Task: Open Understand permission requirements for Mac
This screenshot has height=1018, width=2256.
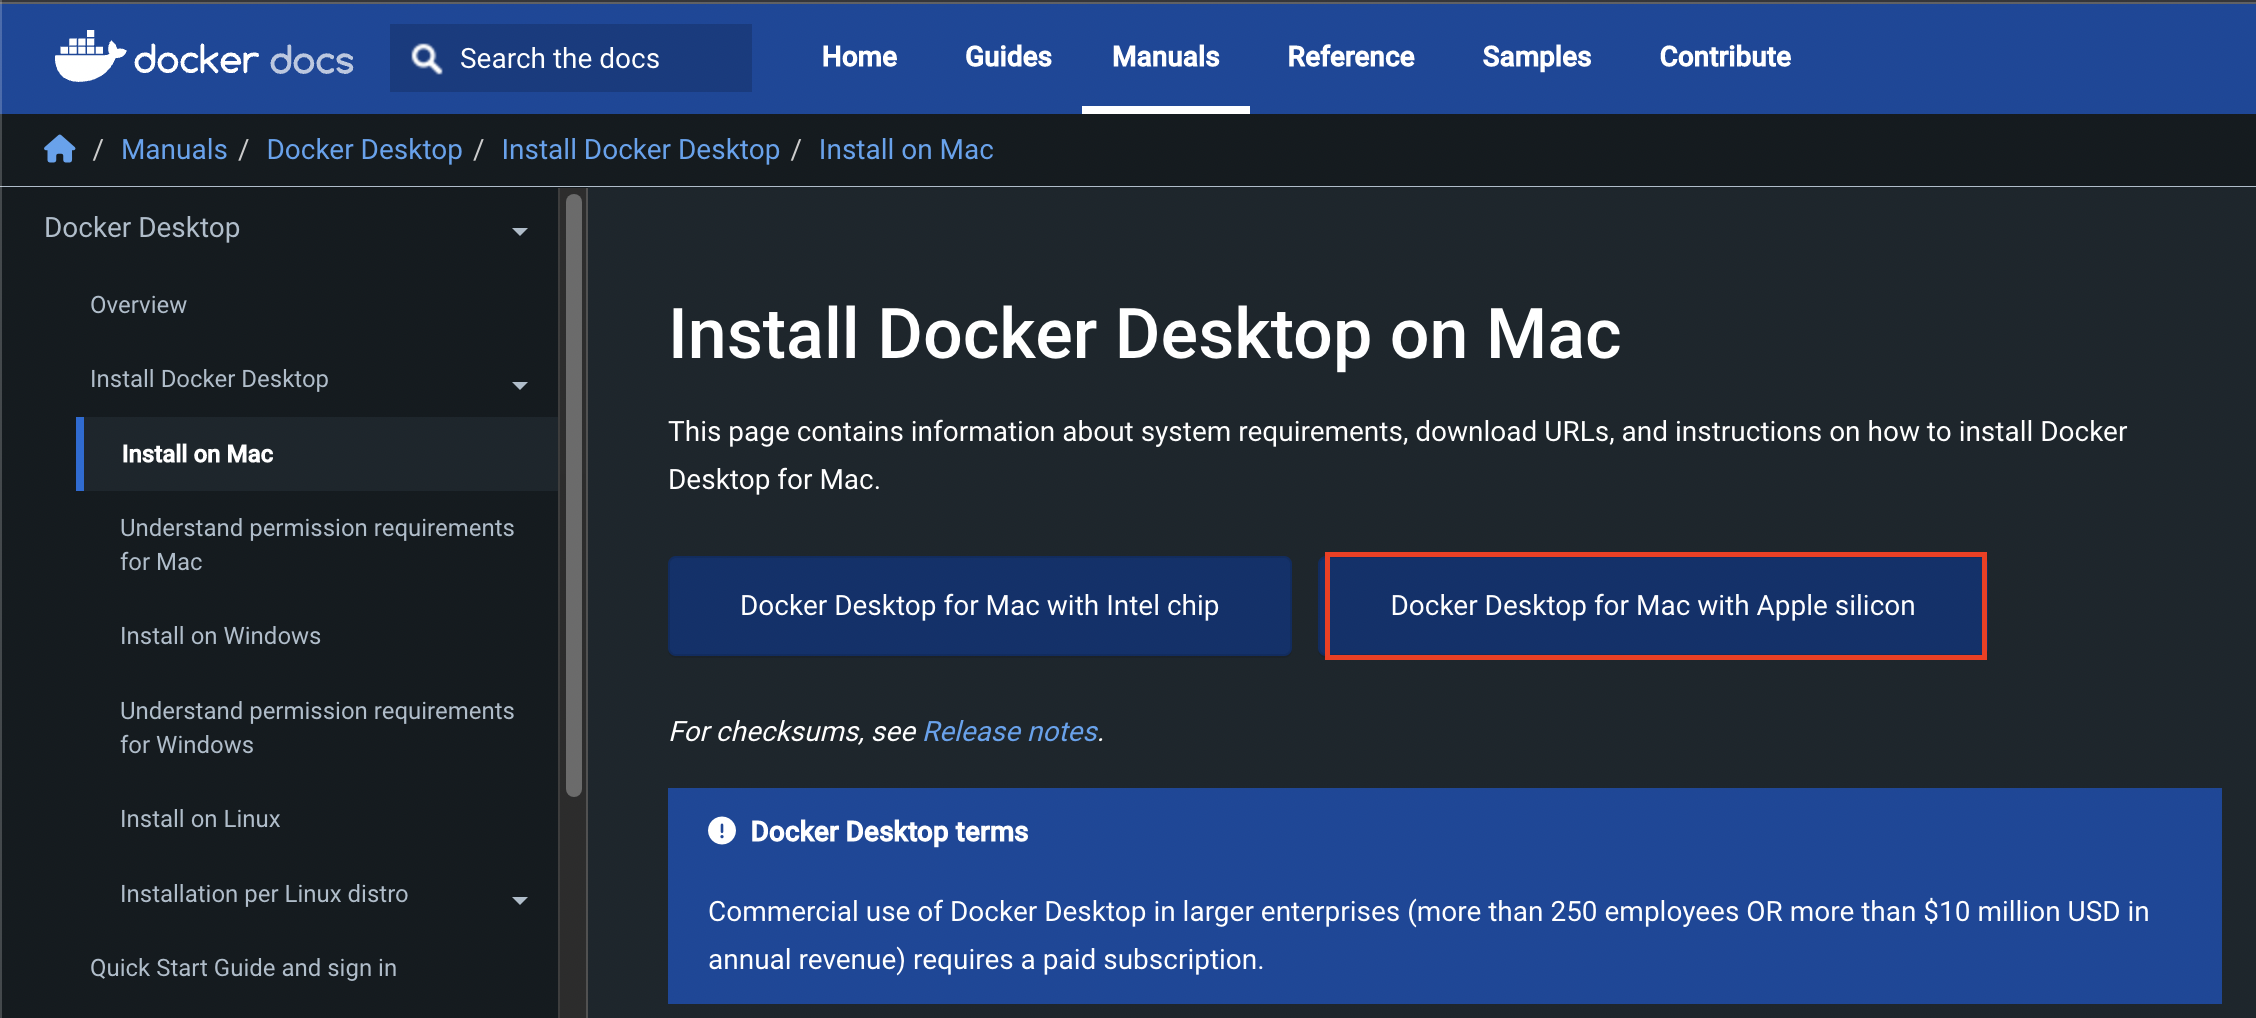Action: pos(317,544)
